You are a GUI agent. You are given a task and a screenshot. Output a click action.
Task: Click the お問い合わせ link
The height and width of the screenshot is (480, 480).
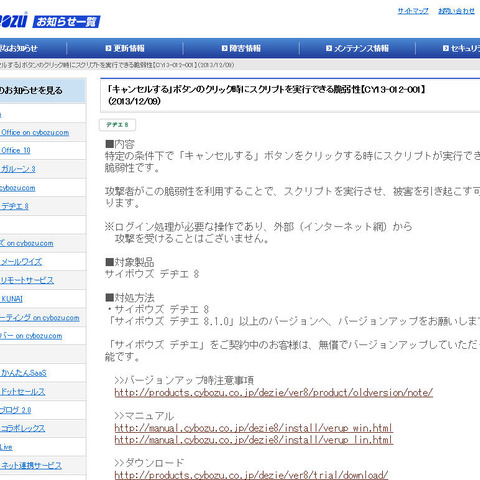click(x=456, y=11)
